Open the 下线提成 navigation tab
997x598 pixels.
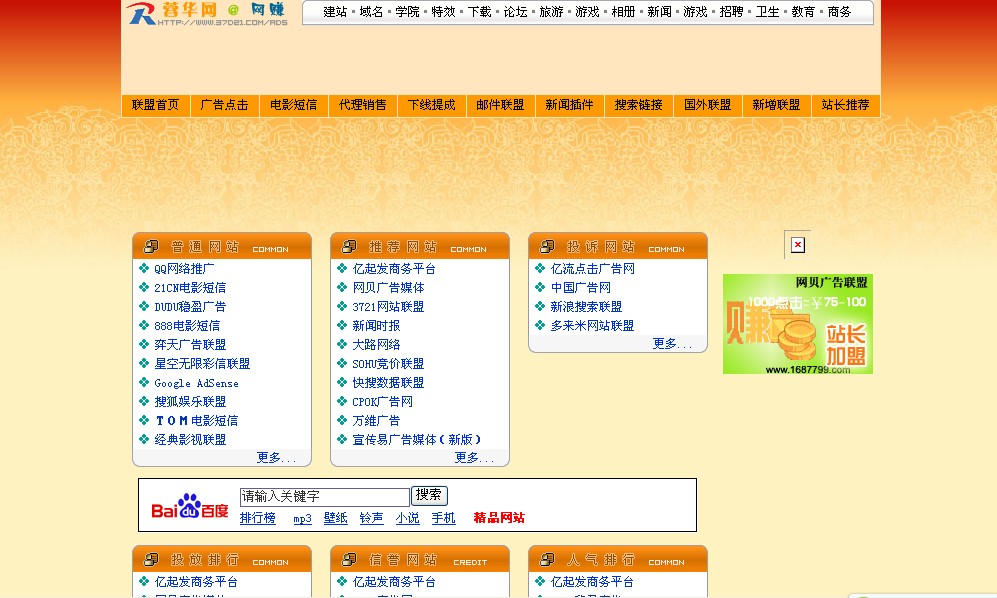click(431, 105)
